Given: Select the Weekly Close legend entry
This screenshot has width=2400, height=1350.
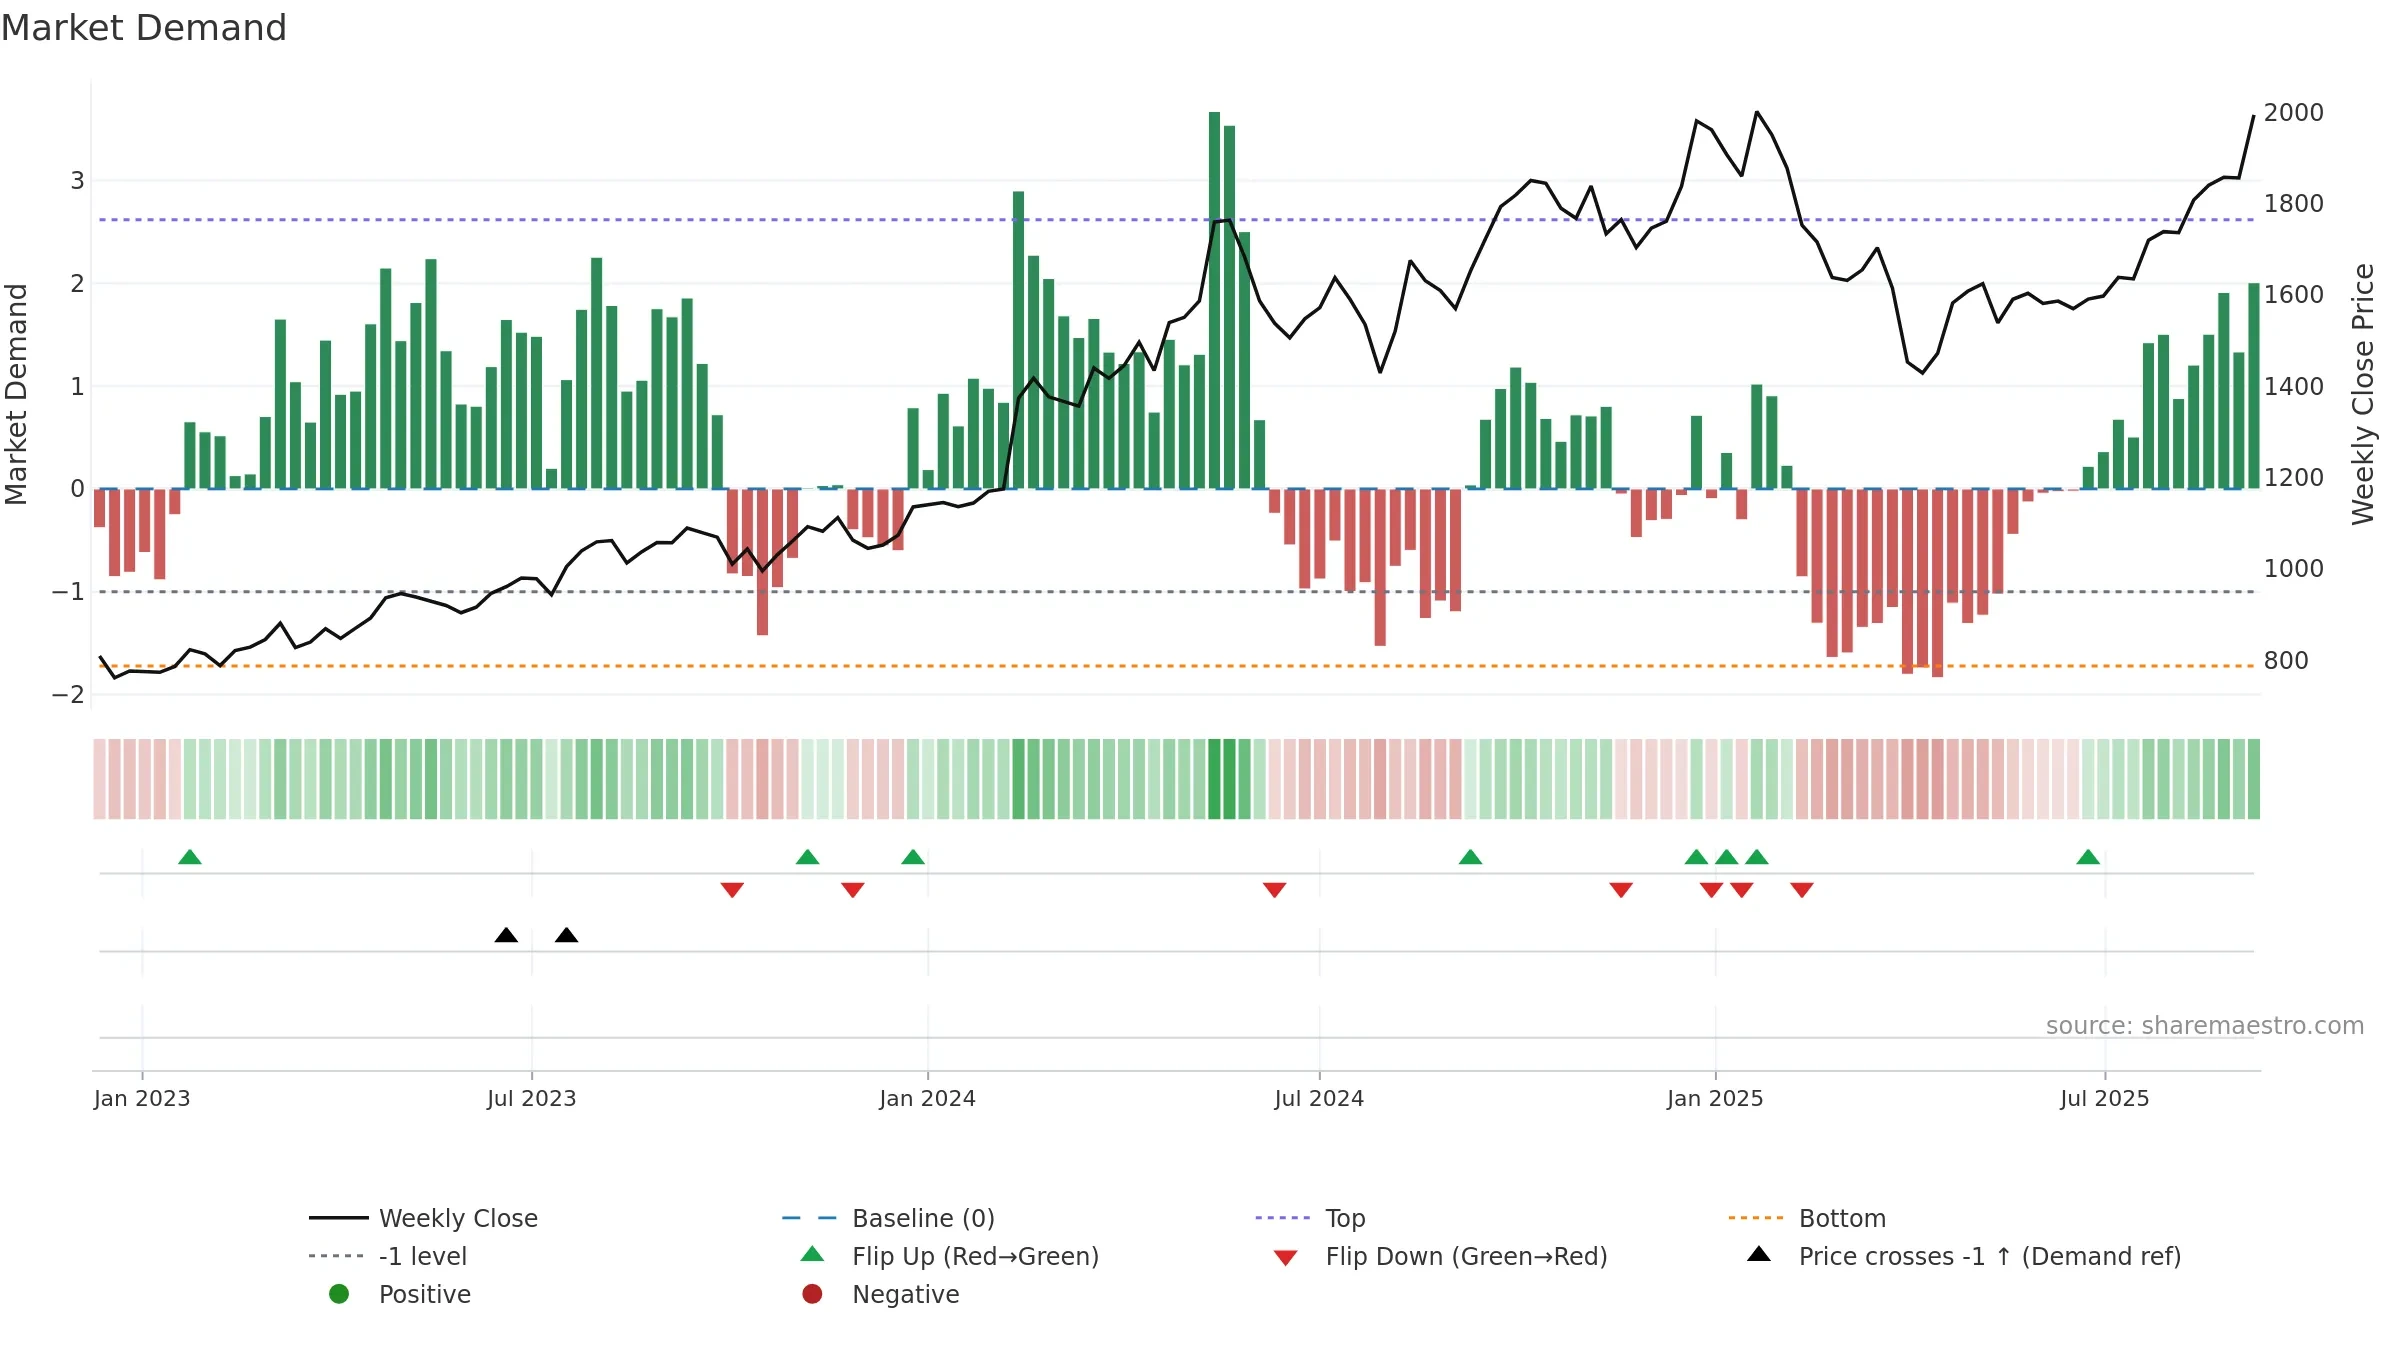Looking at the screenshot, I should pyautogui.click(x=423, y=1218).
